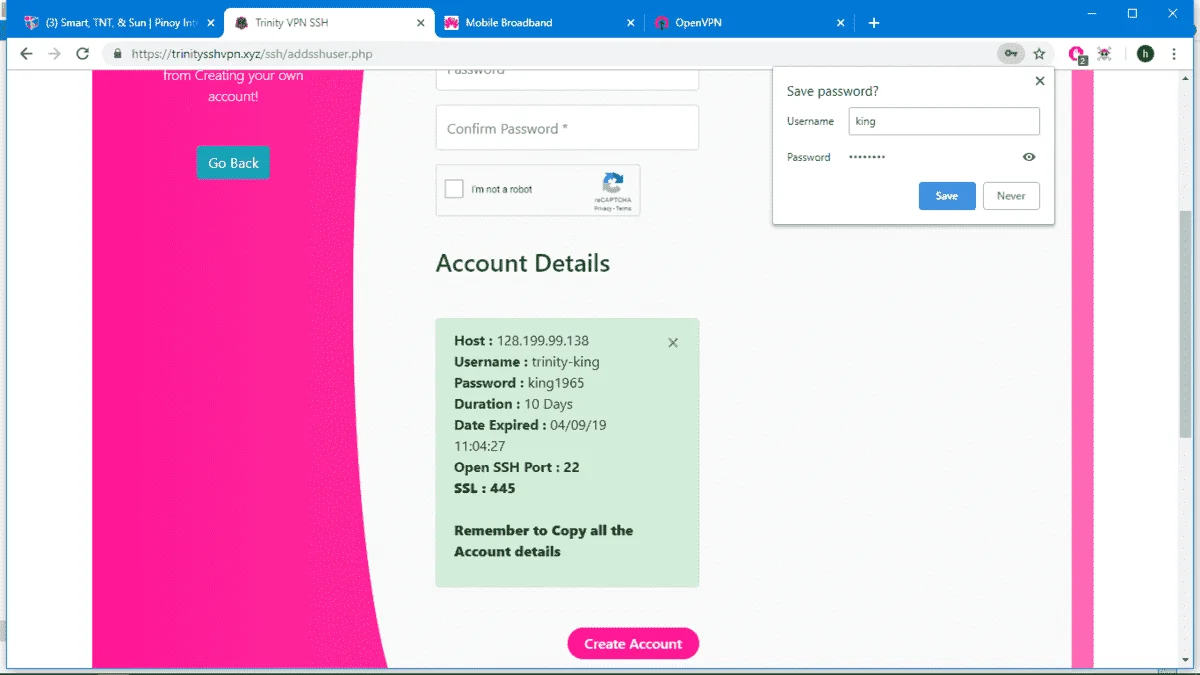Open the Chrome three-dot menu
Viewport: 1200px width, 675px height.
1175,54
